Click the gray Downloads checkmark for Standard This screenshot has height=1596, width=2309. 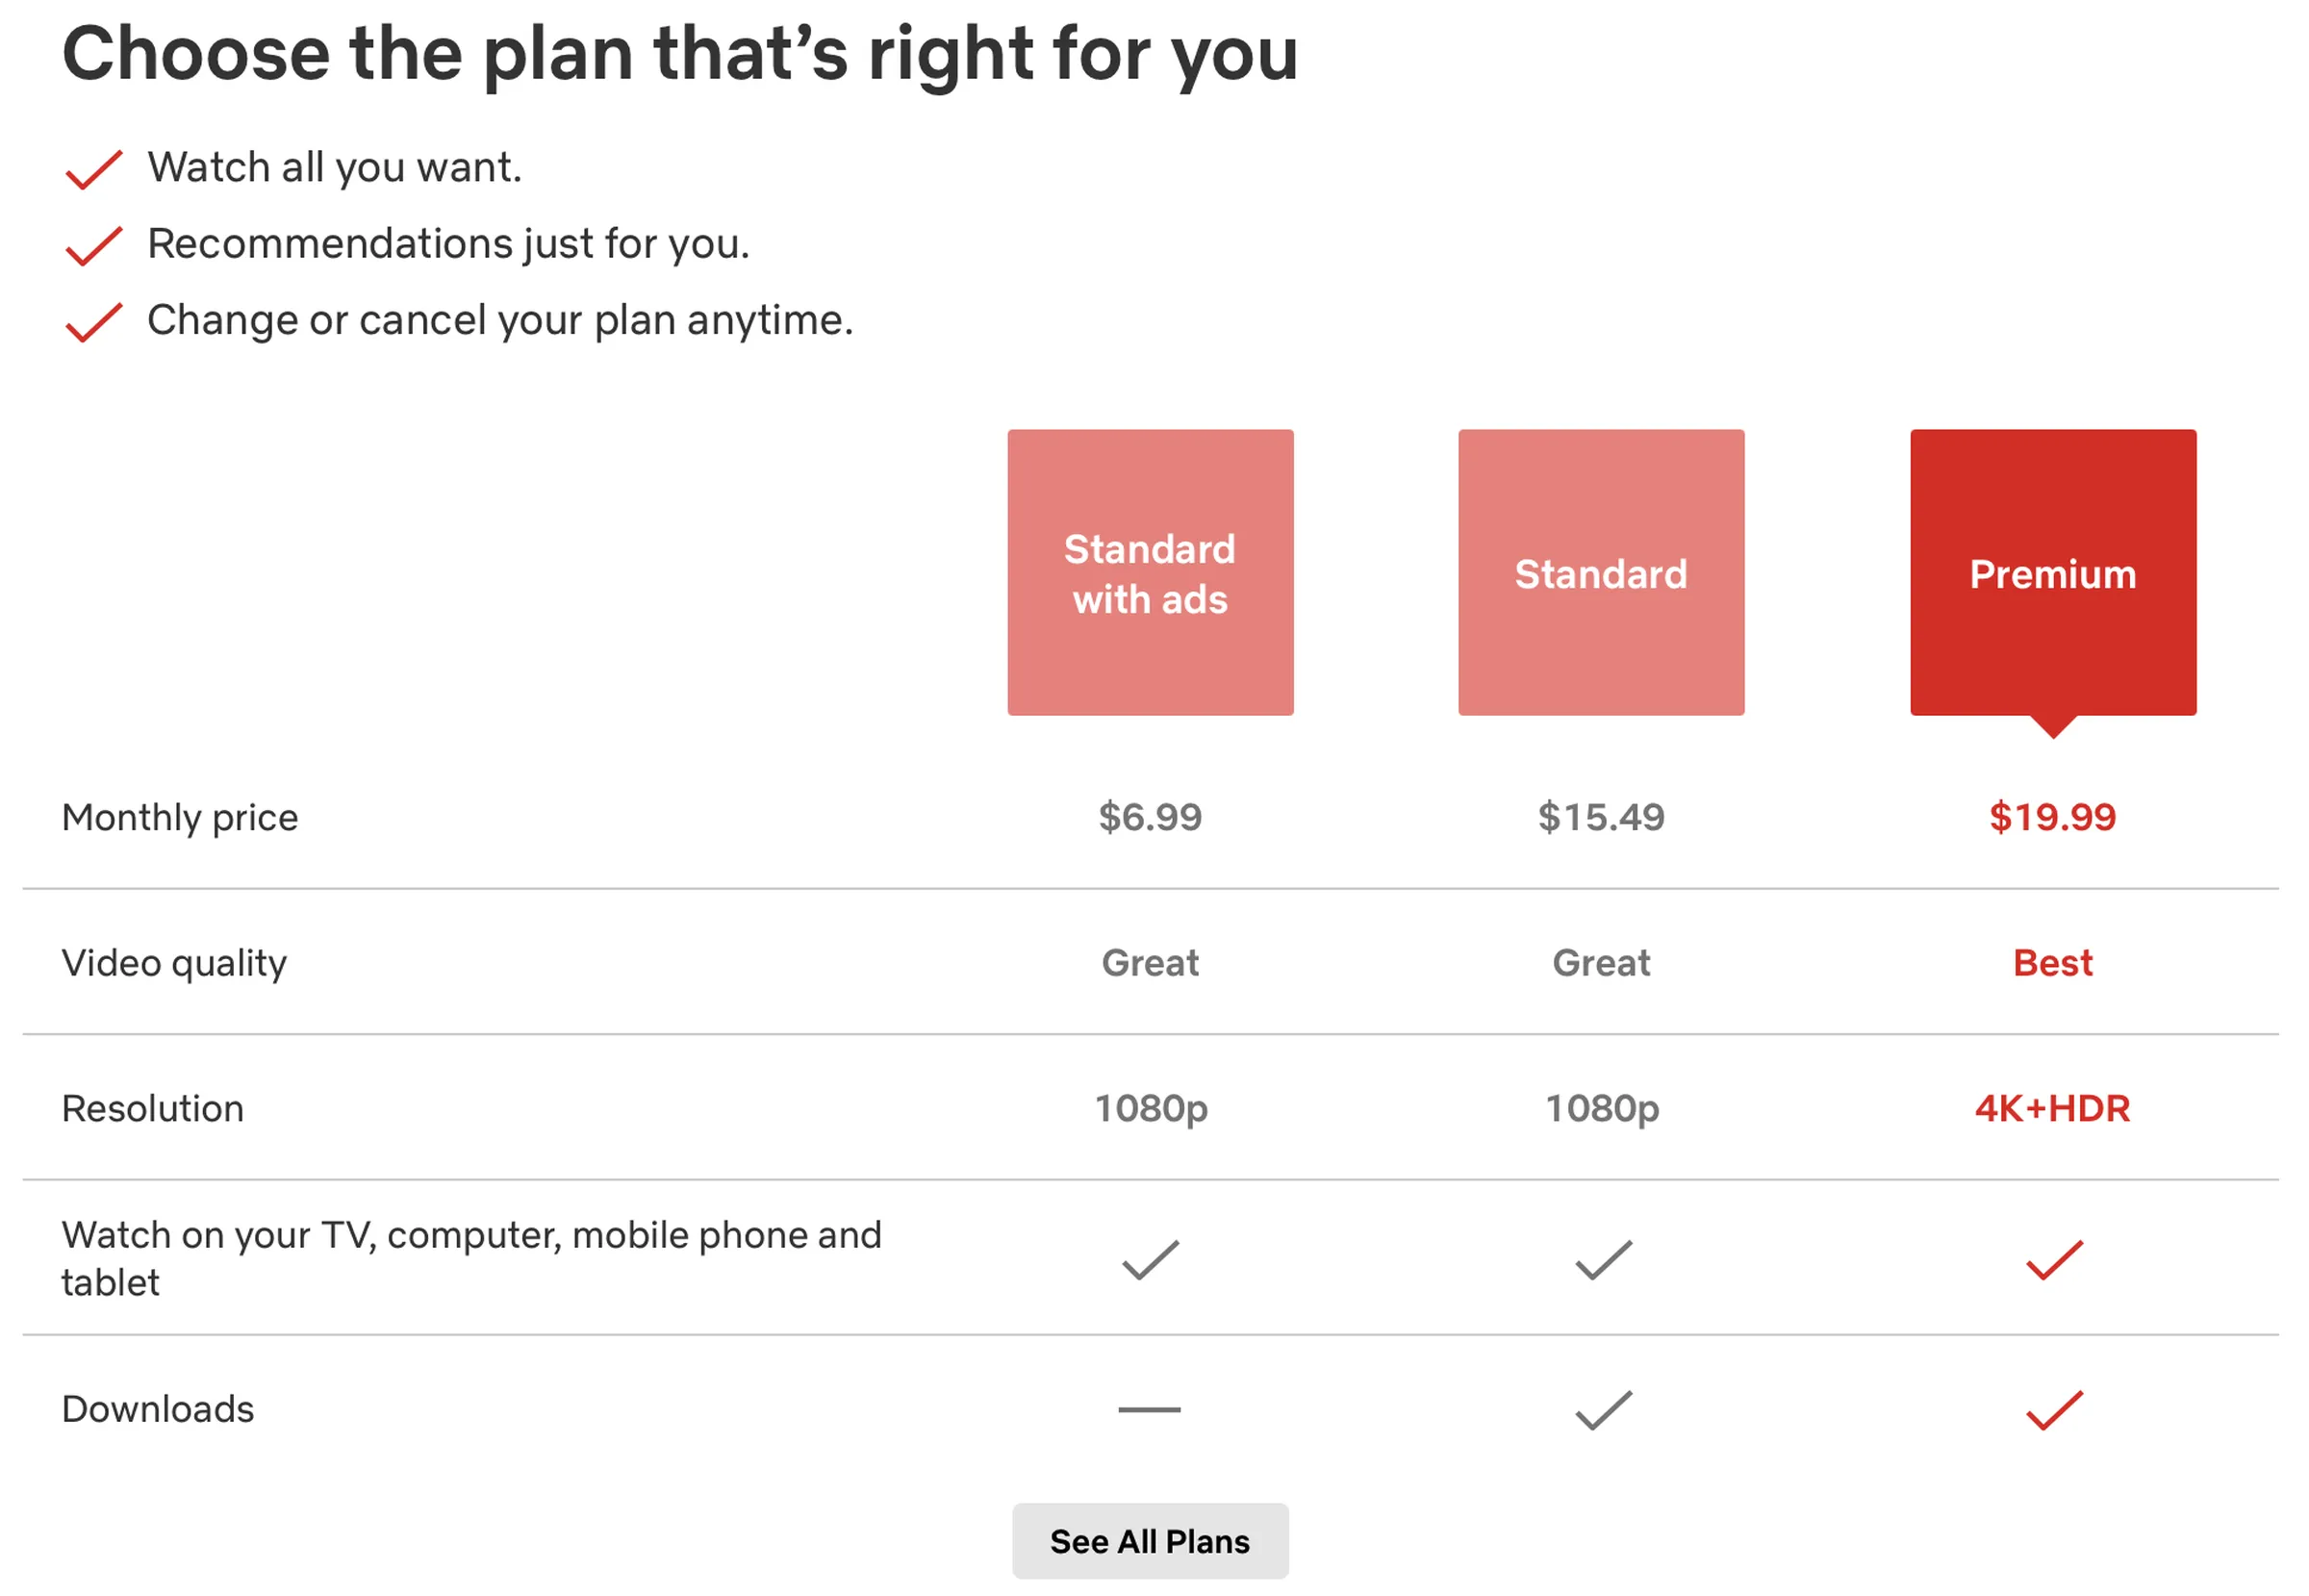coord(1603,1410)
